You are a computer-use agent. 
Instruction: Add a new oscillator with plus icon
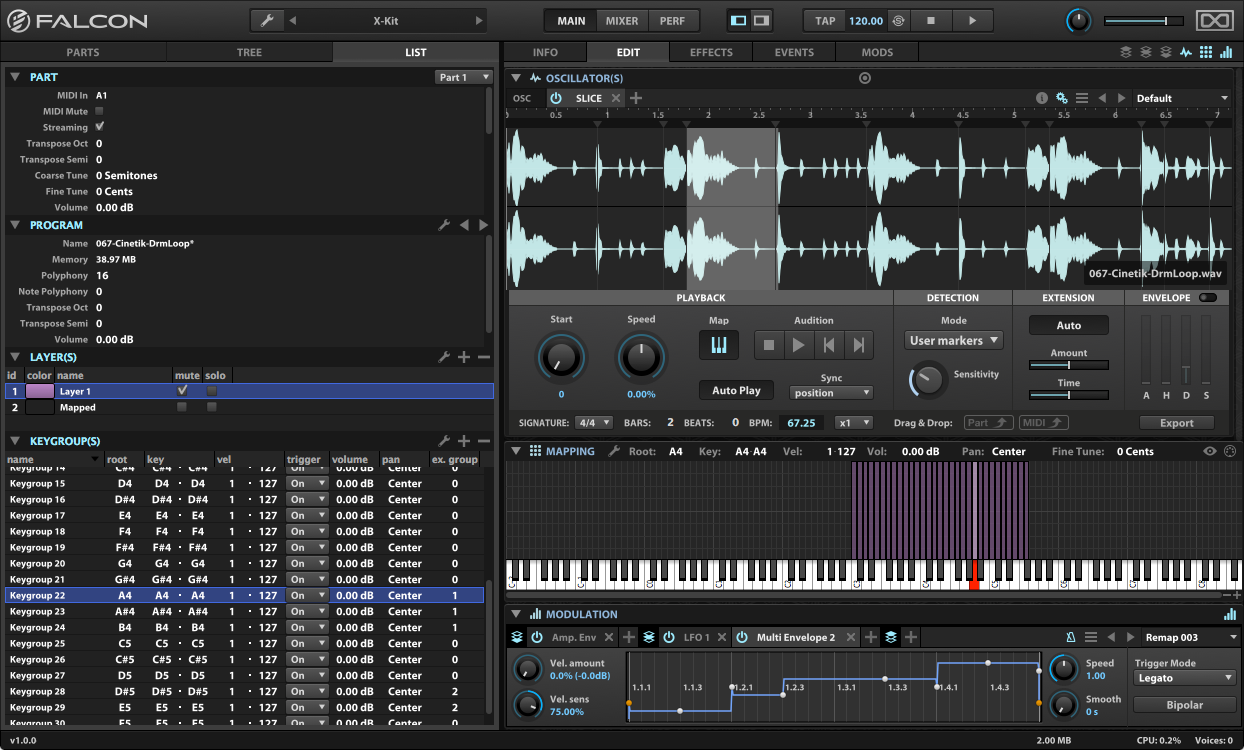pos(636,98)
